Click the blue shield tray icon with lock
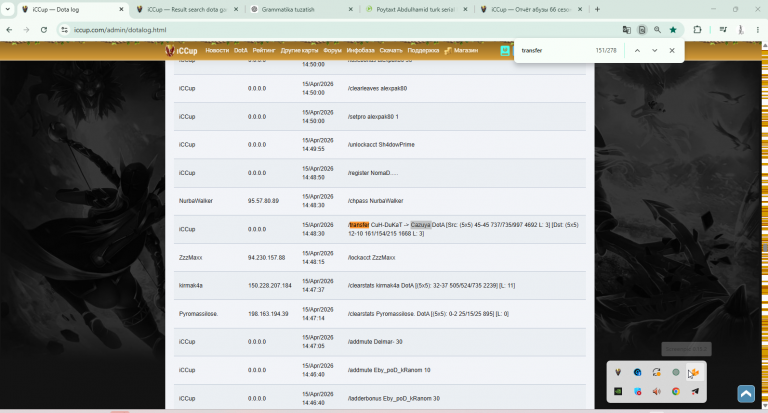This screenshot has width=768, height=413. pyautogui.click(x=637, y=372)
